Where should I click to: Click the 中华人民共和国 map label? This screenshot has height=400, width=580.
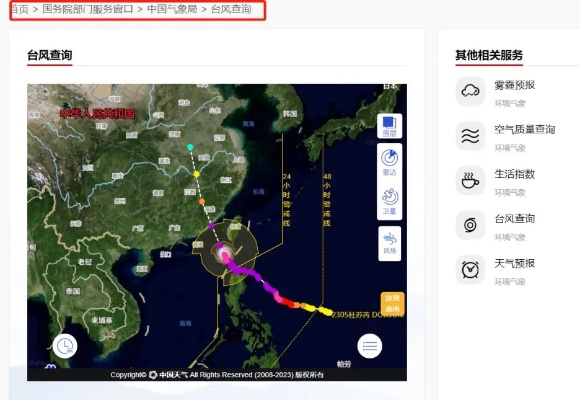click(x=97, y=114)
